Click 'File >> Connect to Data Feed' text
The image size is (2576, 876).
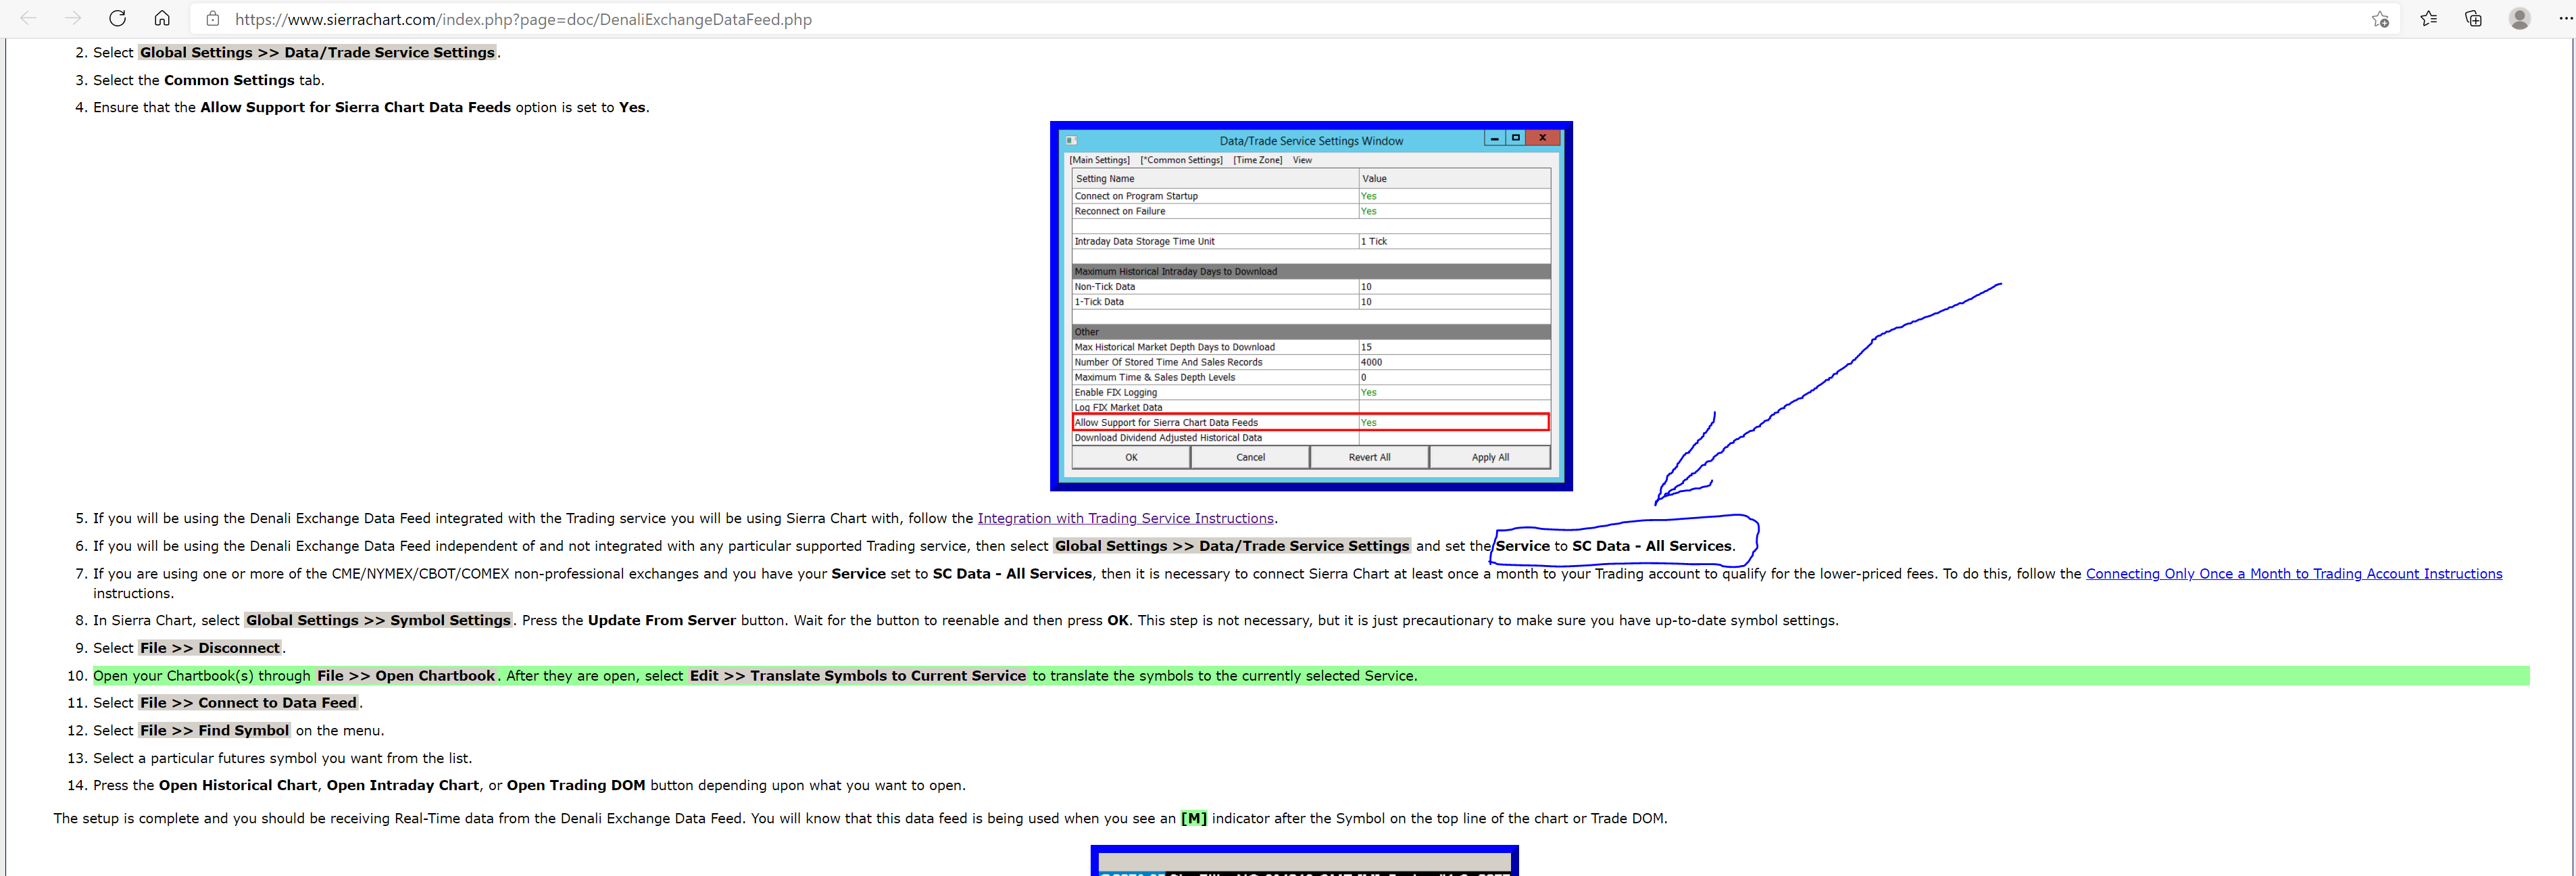248,703
